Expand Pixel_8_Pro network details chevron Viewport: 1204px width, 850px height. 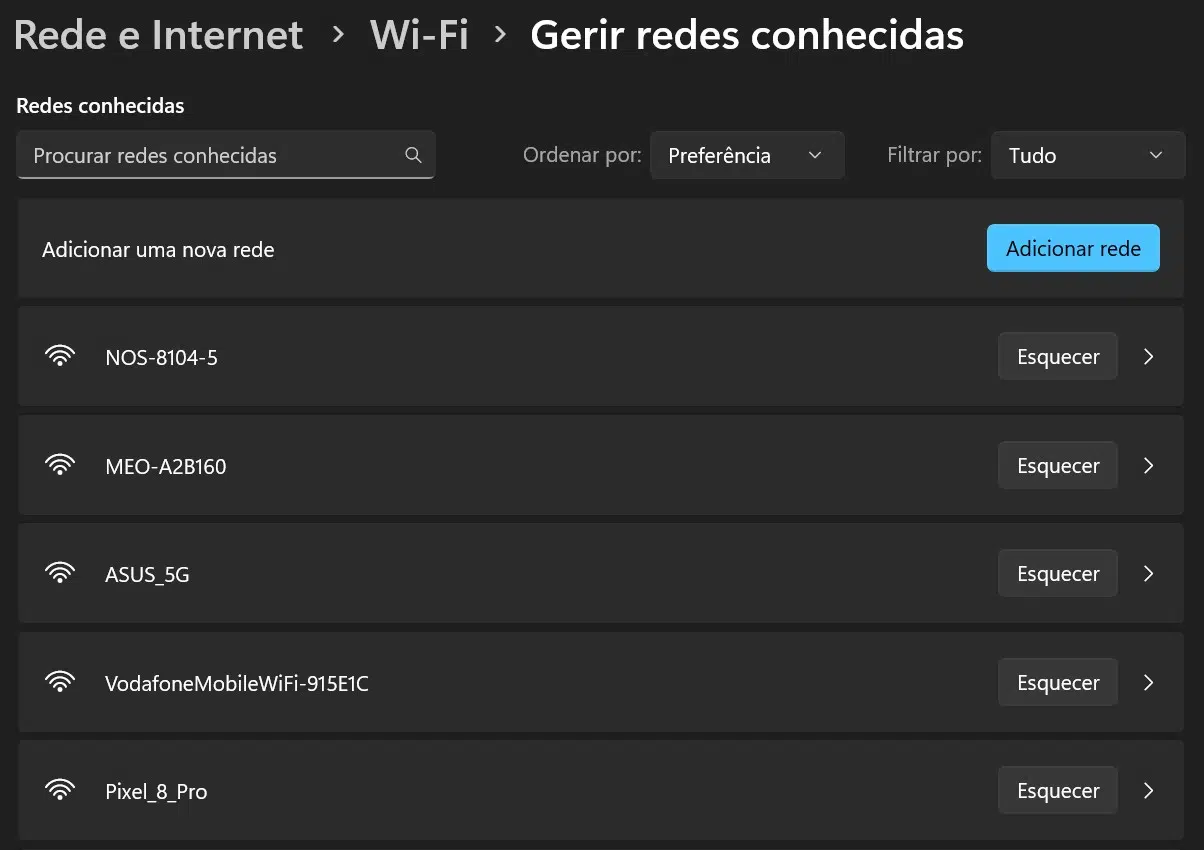click(x=1149, y=791)
